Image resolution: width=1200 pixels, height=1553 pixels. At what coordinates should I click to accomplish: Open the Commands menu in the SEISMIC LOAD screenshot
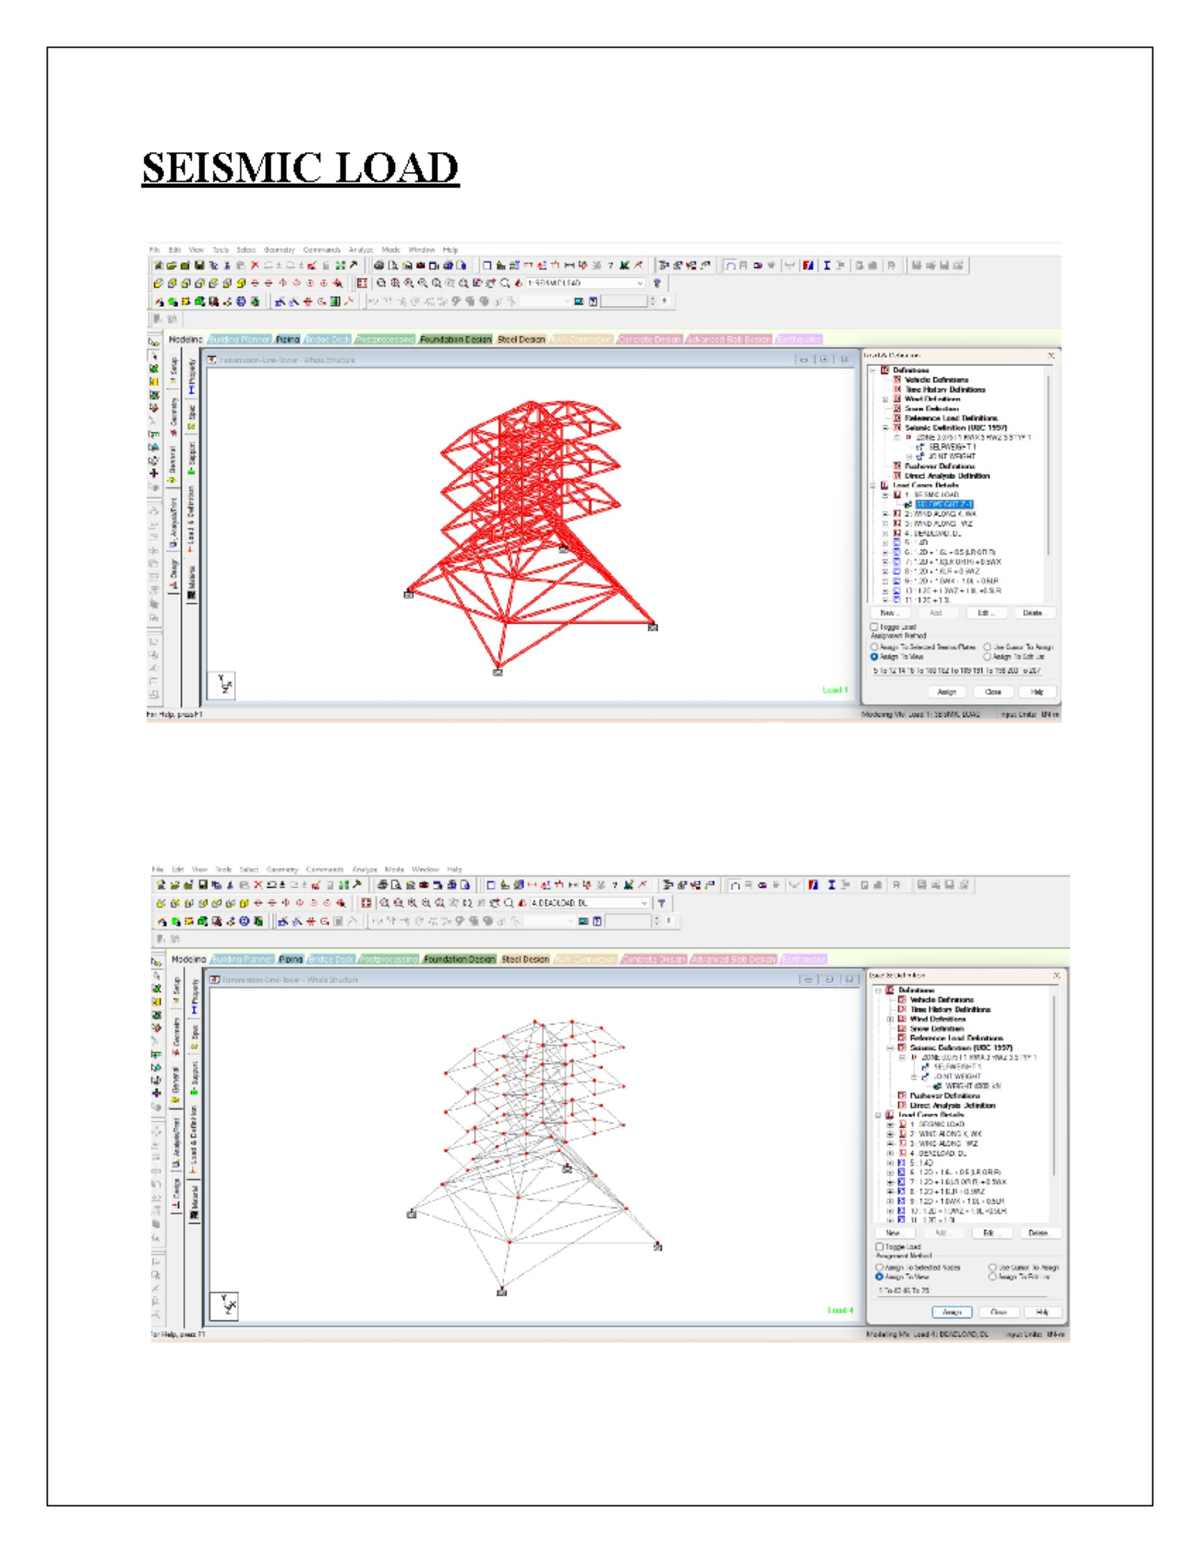322,250
